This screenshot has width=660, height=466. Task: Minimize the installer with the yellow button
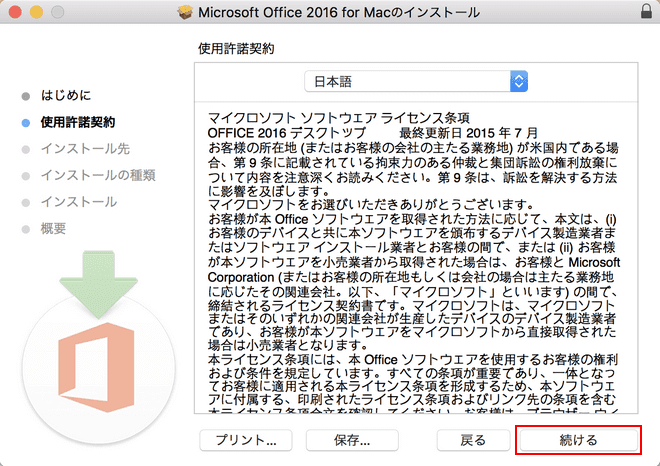(37, 12)
